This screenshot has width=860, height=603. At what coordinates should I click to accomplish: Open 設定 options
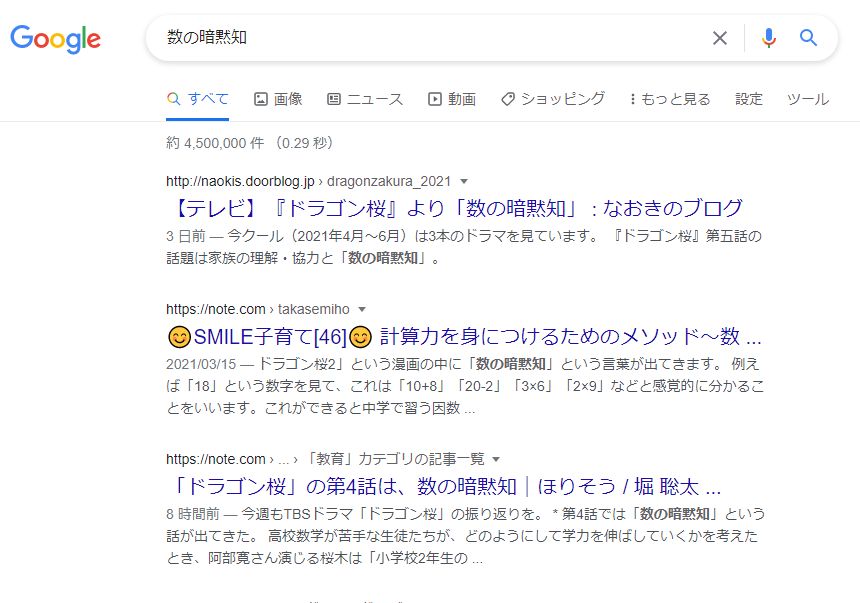(749, 99)
